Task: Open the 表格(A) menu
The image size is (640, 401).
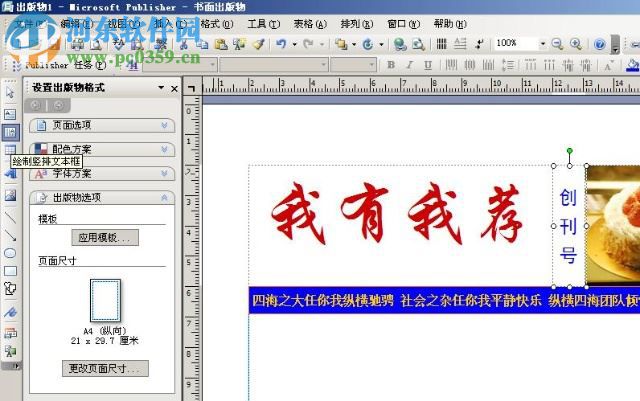Action: point(310,24)
